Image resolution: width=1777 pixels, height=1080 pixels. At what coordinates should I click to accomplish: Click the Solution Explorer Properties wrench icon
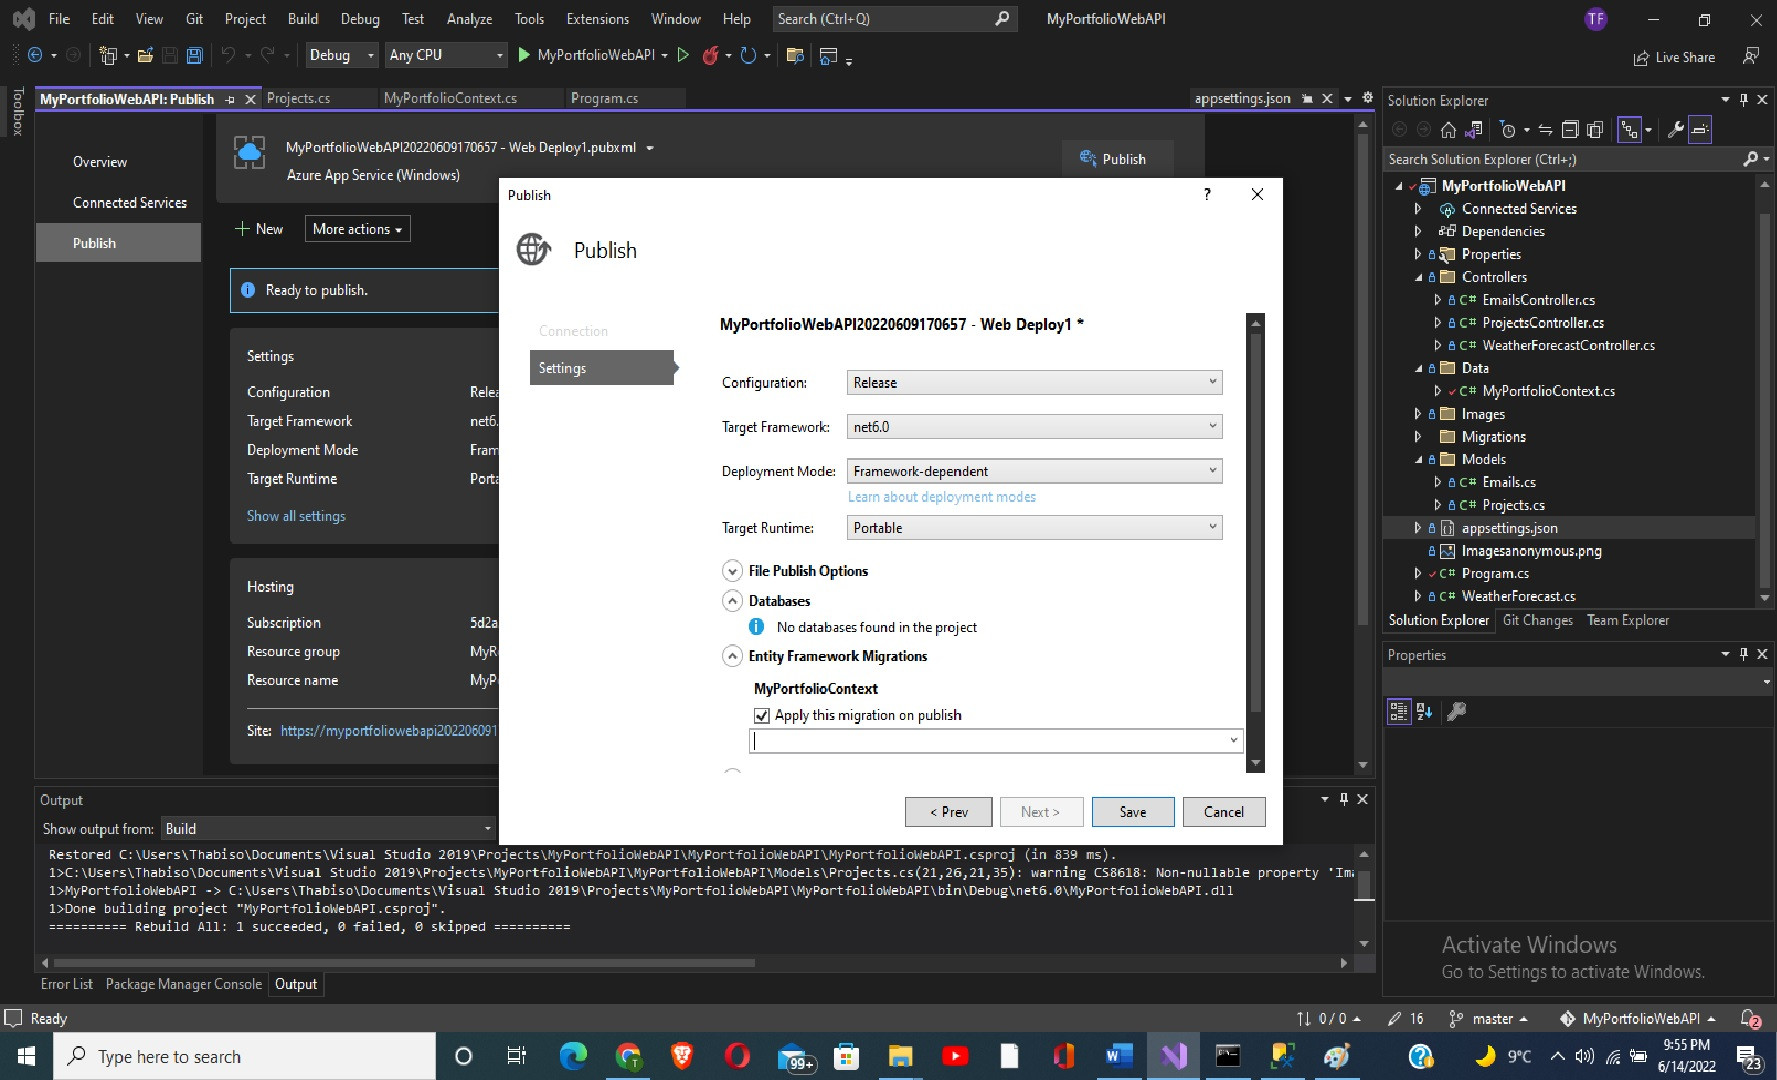pos(1675,129)
